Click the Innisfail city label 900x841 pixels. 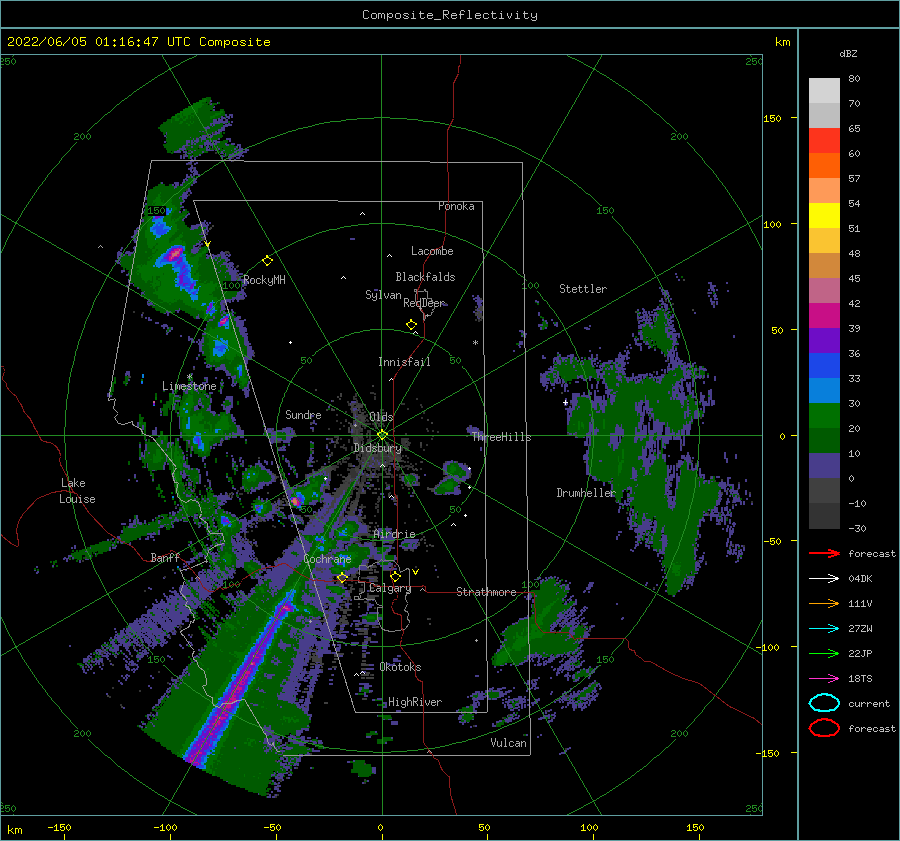pyautogui.click(x=404, y=362)
